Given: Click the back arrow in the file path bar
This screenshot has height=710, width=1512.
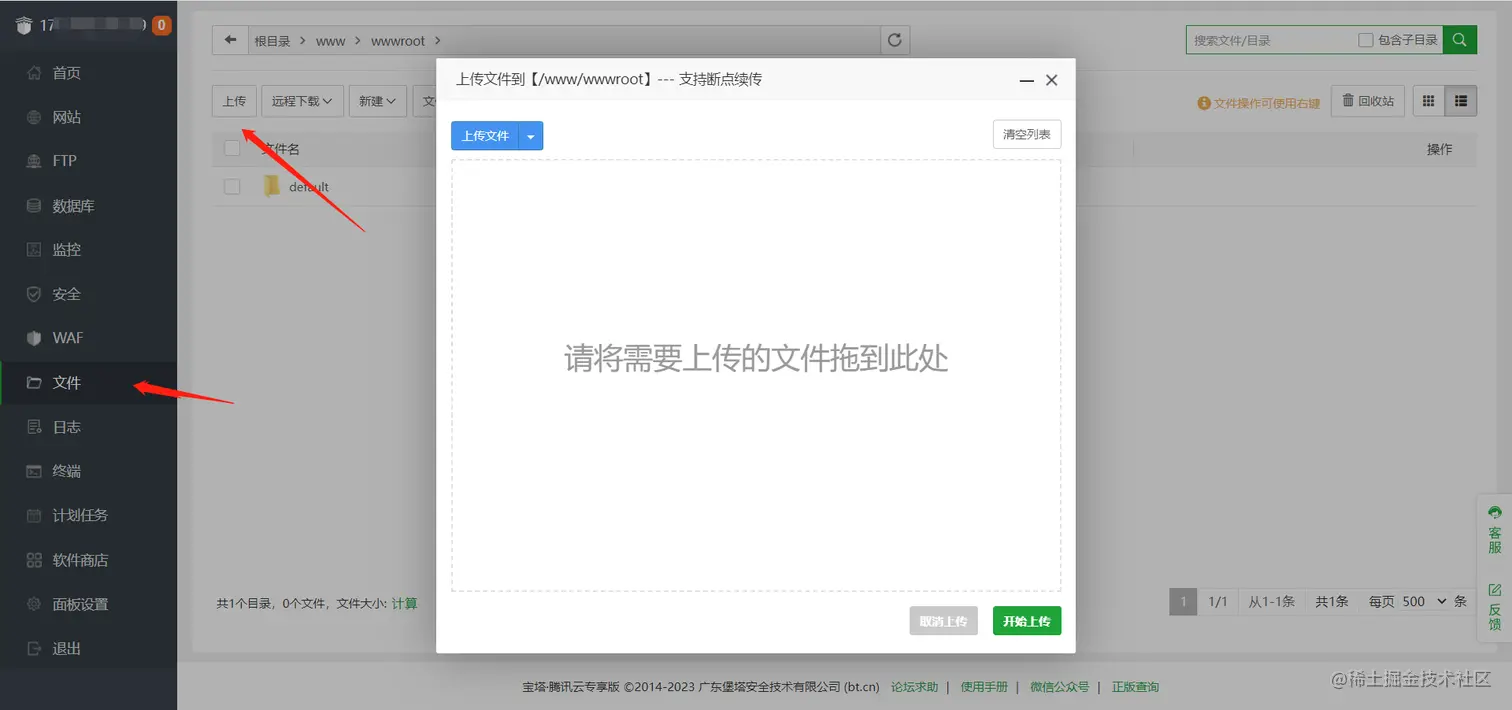Looking at the screenshot, I should 230,39.
